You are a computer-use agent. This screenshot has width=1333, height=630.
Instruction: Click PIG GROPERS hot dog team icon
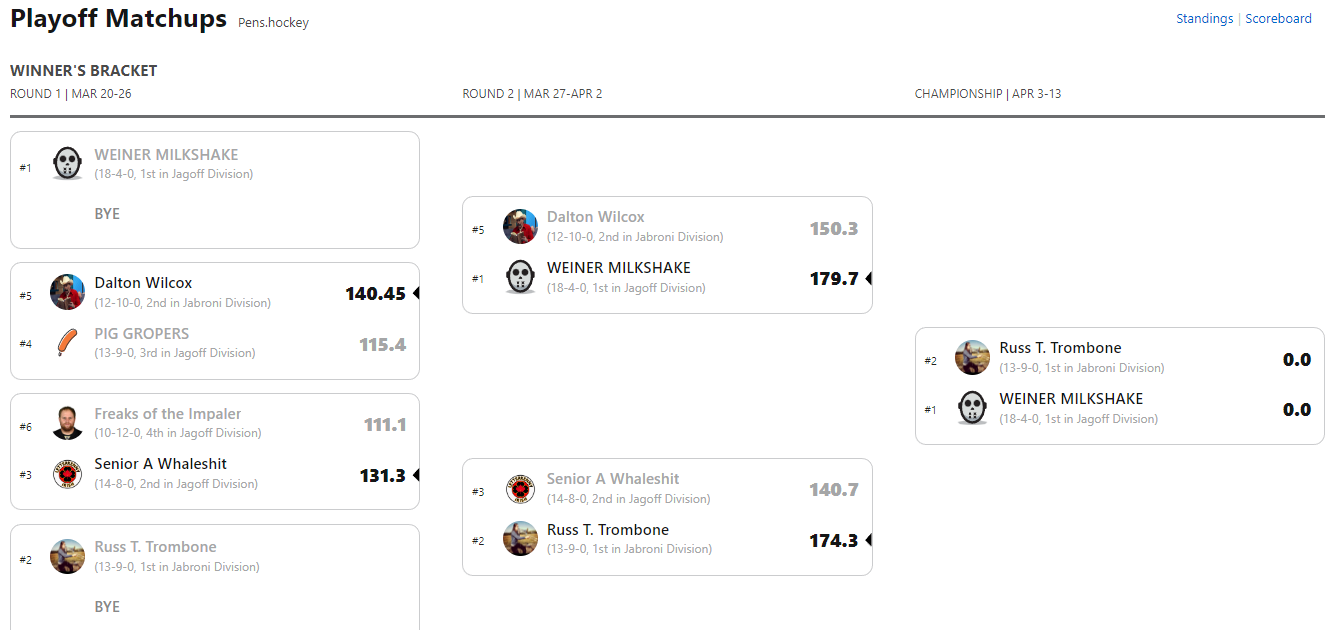coord(67,343)
